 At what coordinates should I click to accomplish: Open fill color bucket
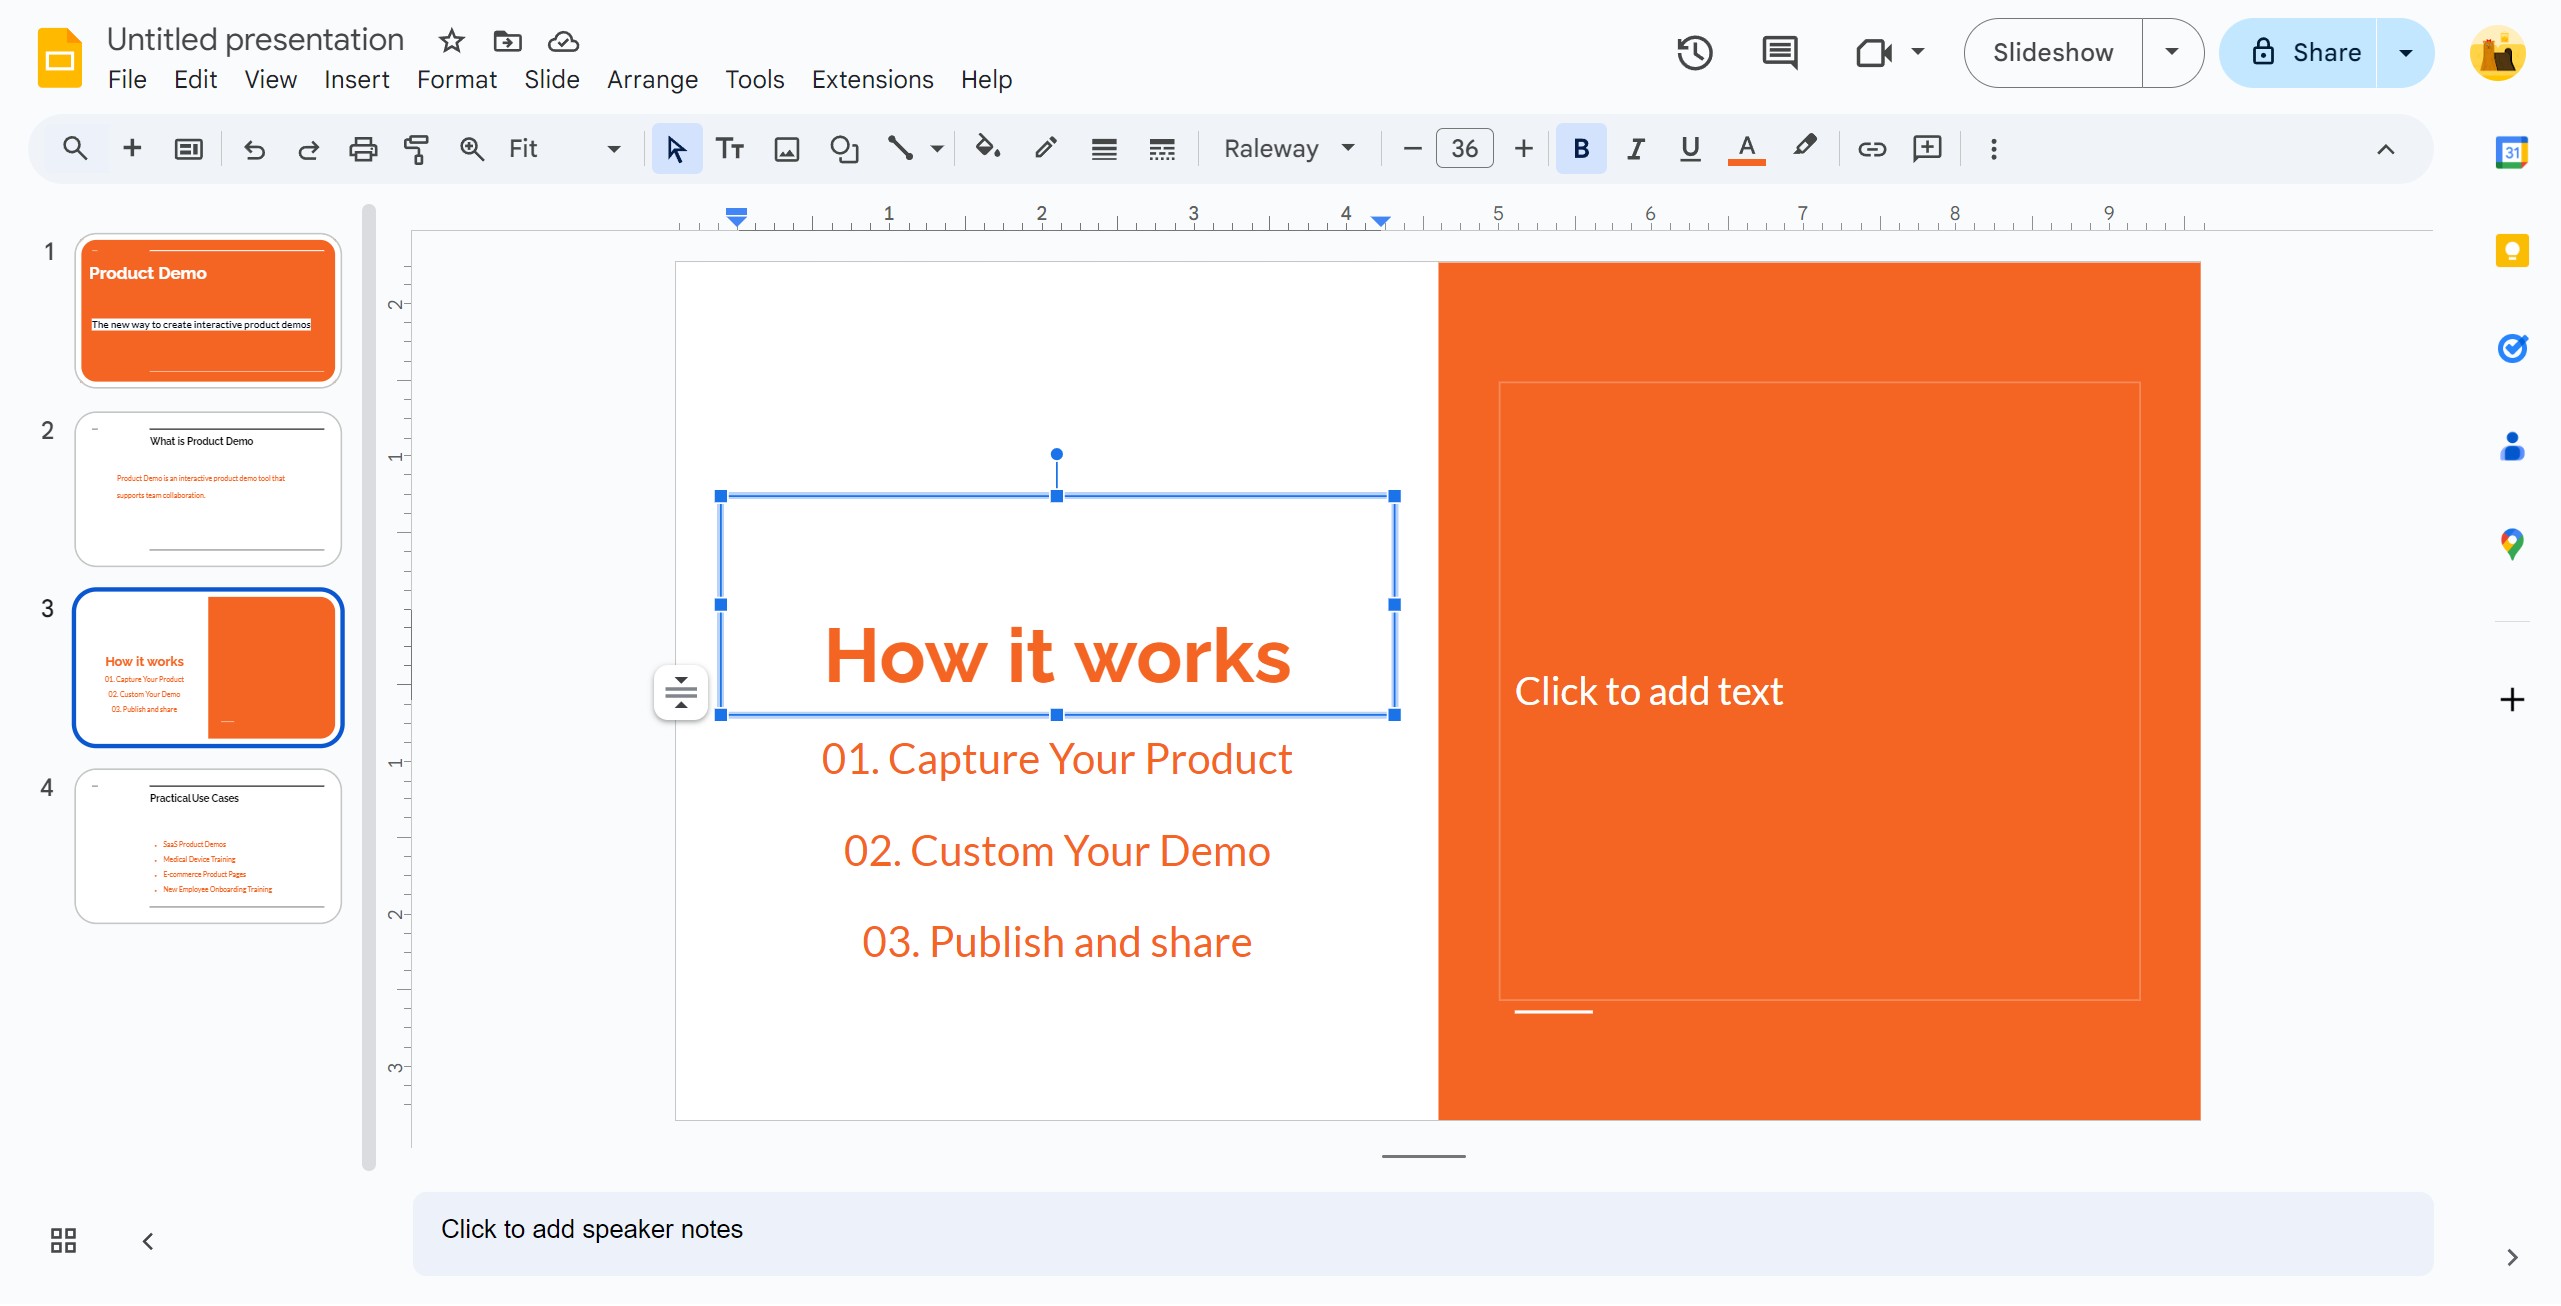988,149
